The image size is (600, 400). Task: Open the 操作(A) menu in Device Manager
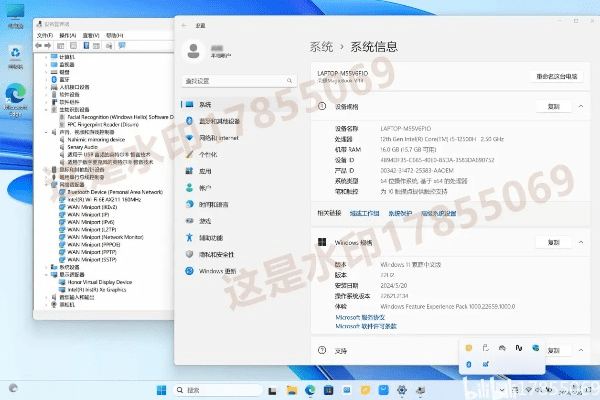tap(68, 35)
